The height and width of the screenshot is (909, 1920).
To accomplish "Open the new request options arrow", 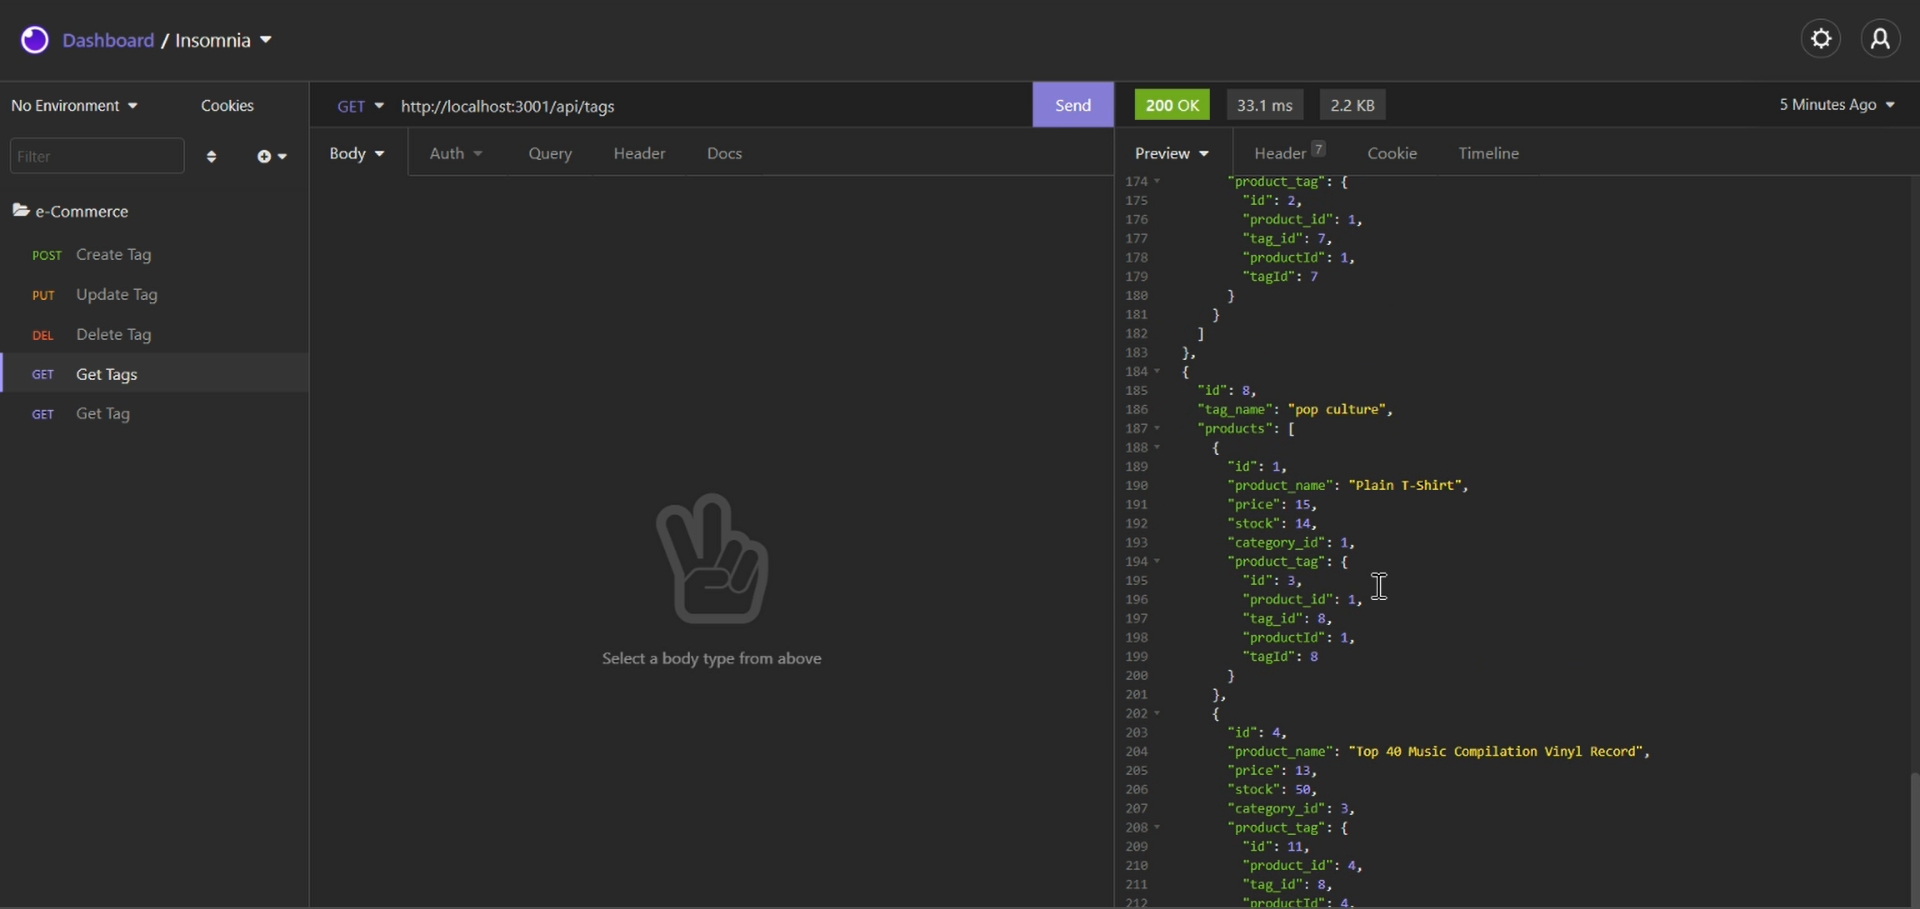I will pyautogui.click(x=281, y=157).
